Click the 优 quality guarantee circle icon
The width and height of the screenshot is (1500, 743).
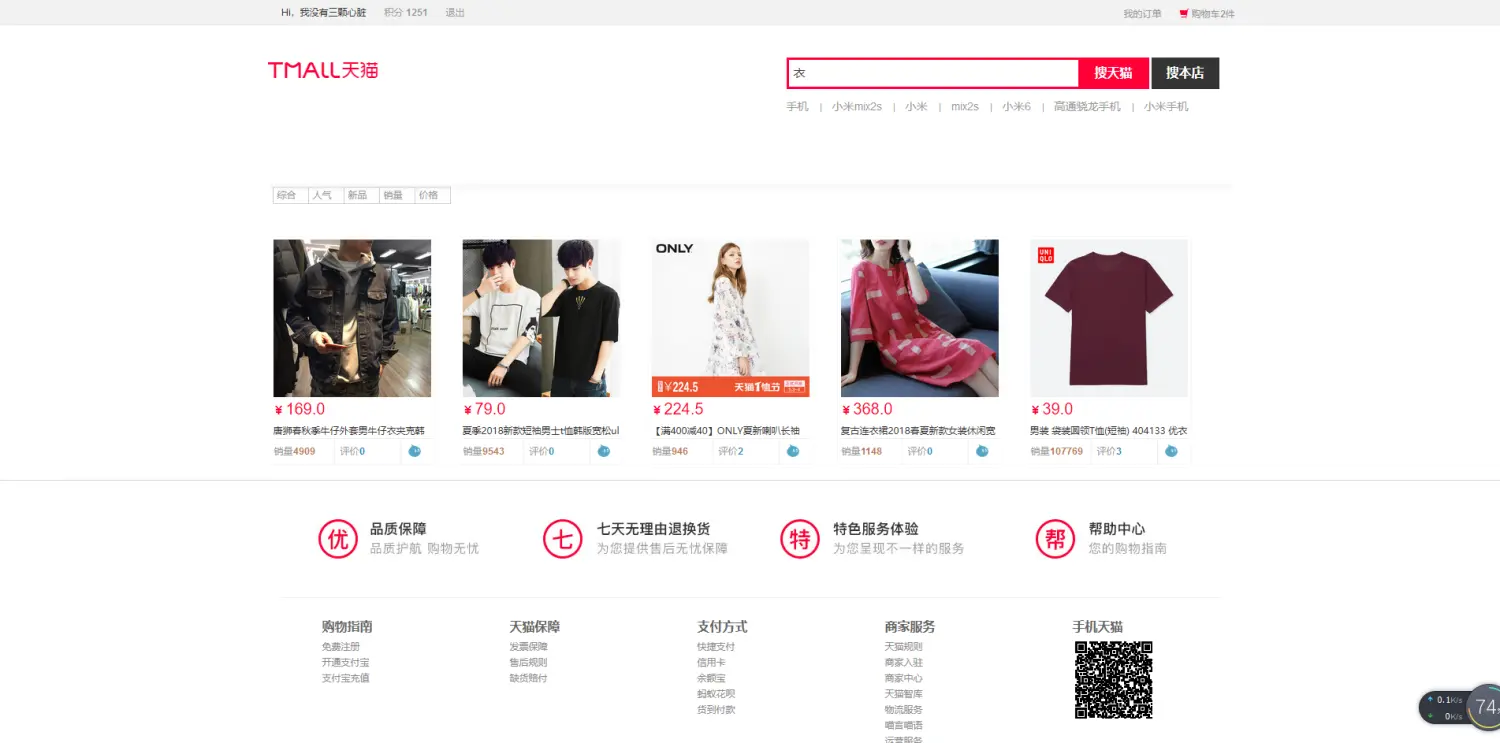[x=338, y=539]
